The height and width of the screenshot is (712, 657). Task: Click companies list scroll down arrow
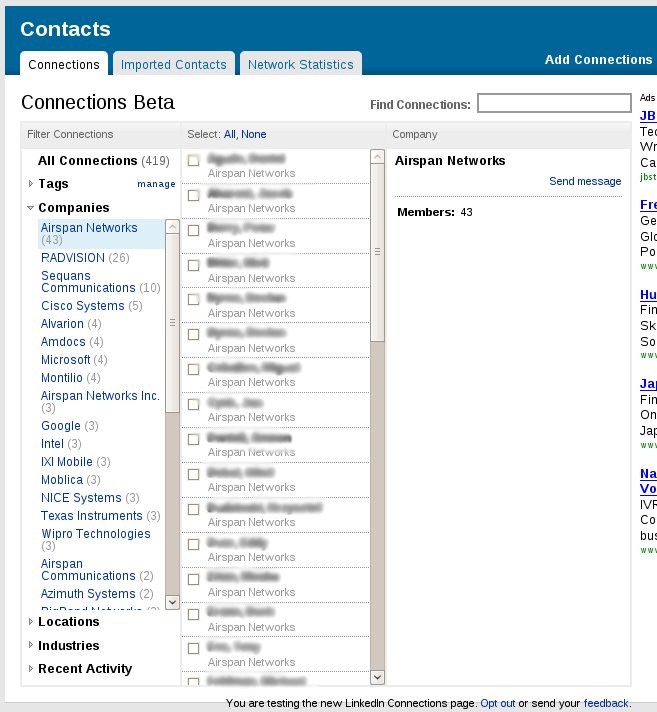[172, 602]
